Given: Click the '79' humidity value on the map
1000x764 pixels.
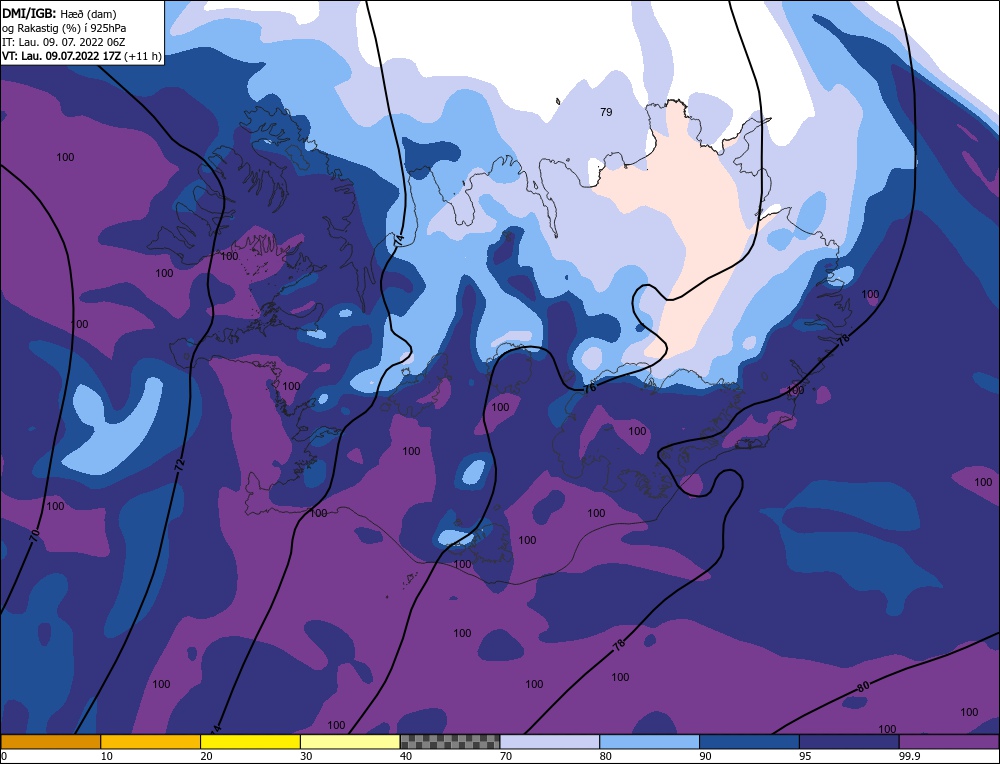Looking at the screenshot, I should point(606,112).
